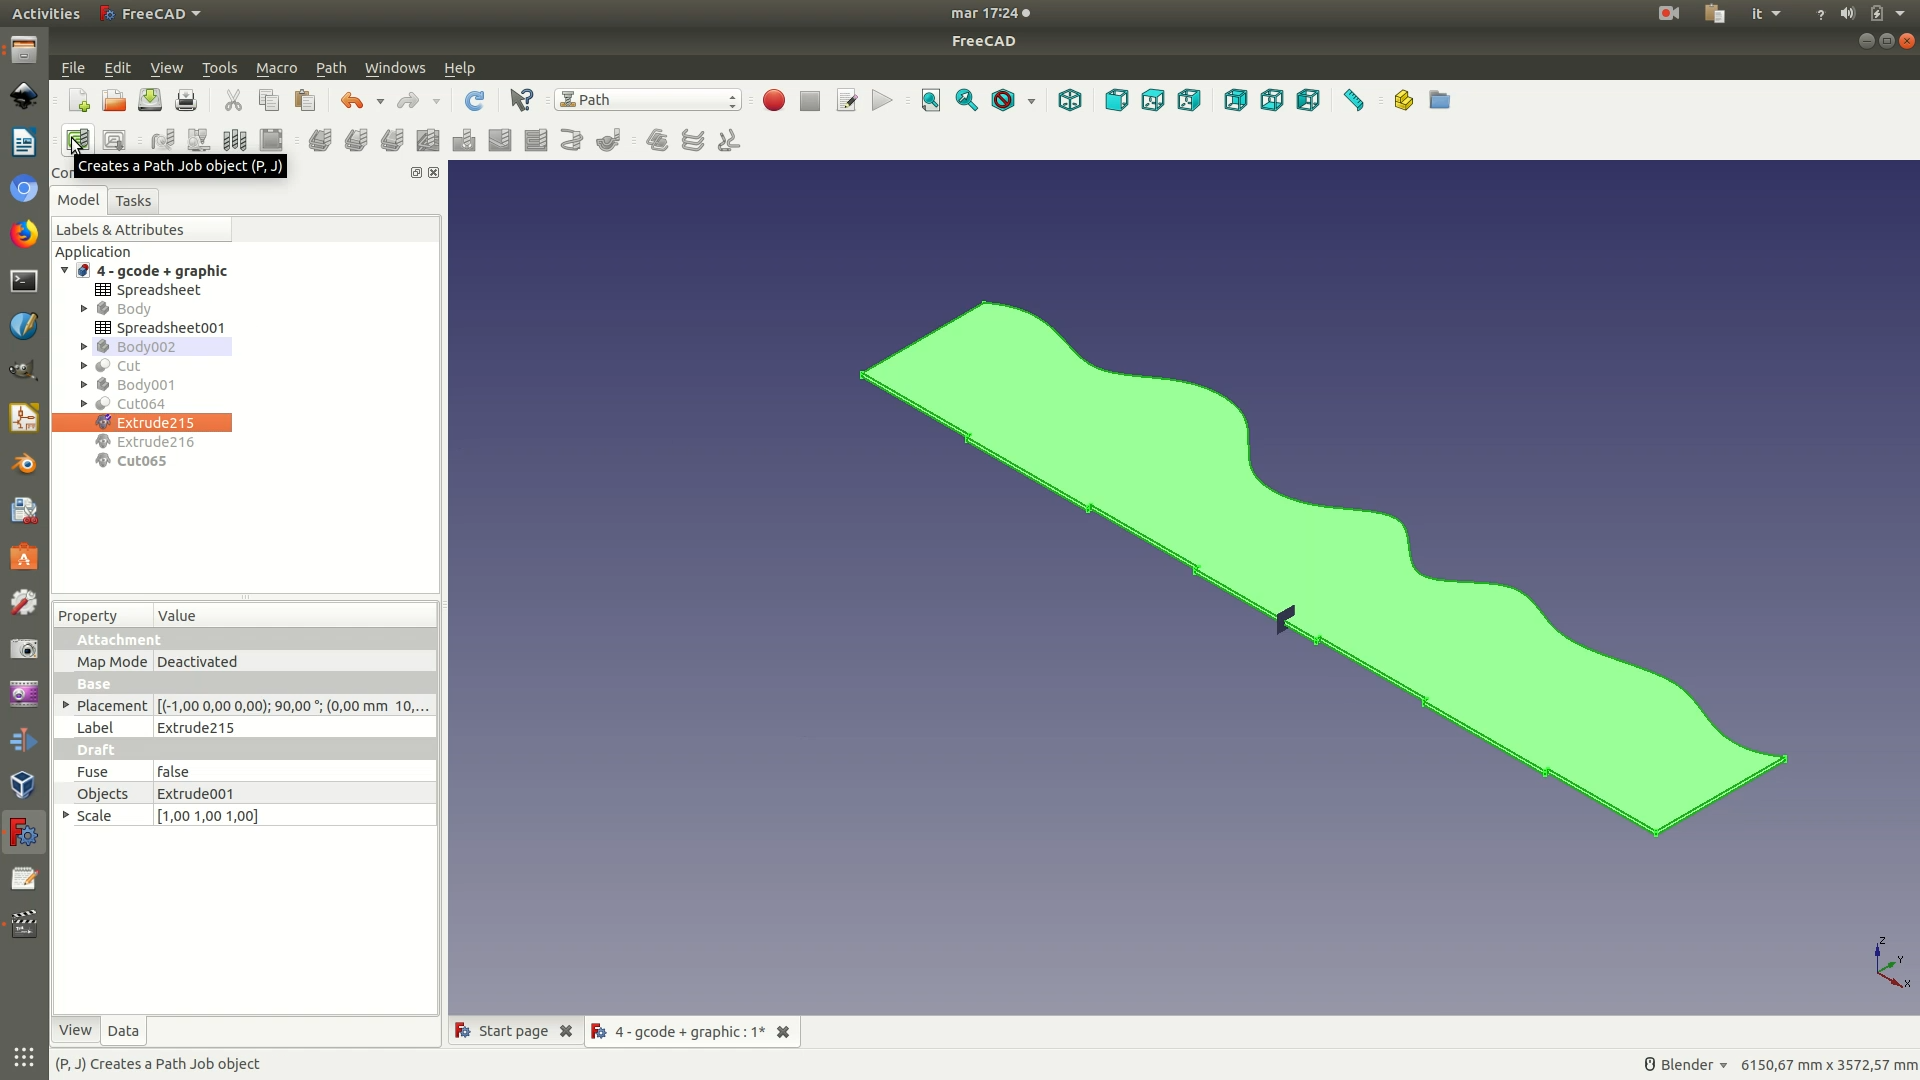Open the Path workbench selector dropdown
Screen dimensions: 1920x1080
[x=648, y=100]
